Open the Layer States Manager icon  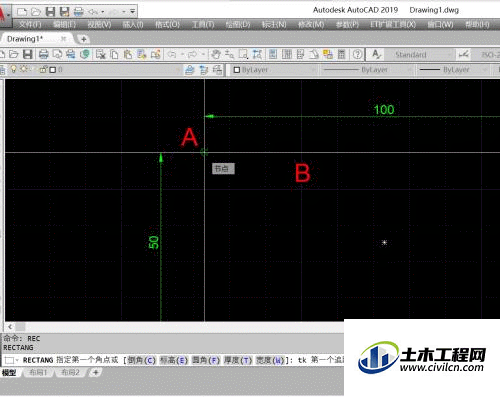[x=217, y=70]
